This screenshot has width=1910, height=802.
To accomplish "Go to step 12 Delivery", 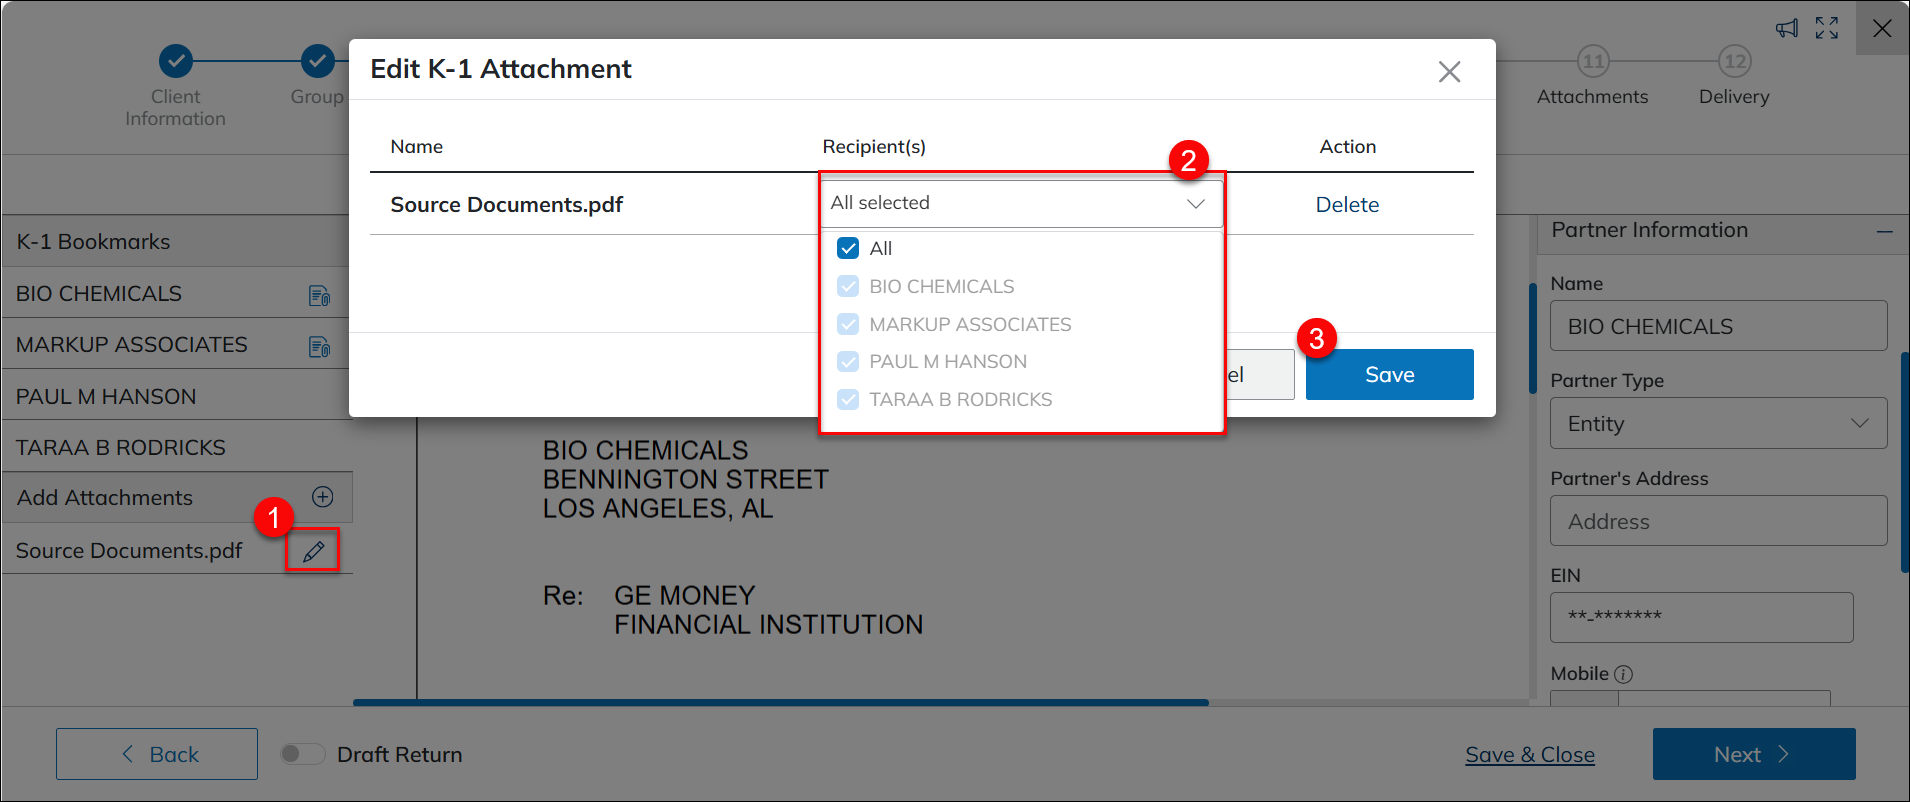I will [1734, 62].
